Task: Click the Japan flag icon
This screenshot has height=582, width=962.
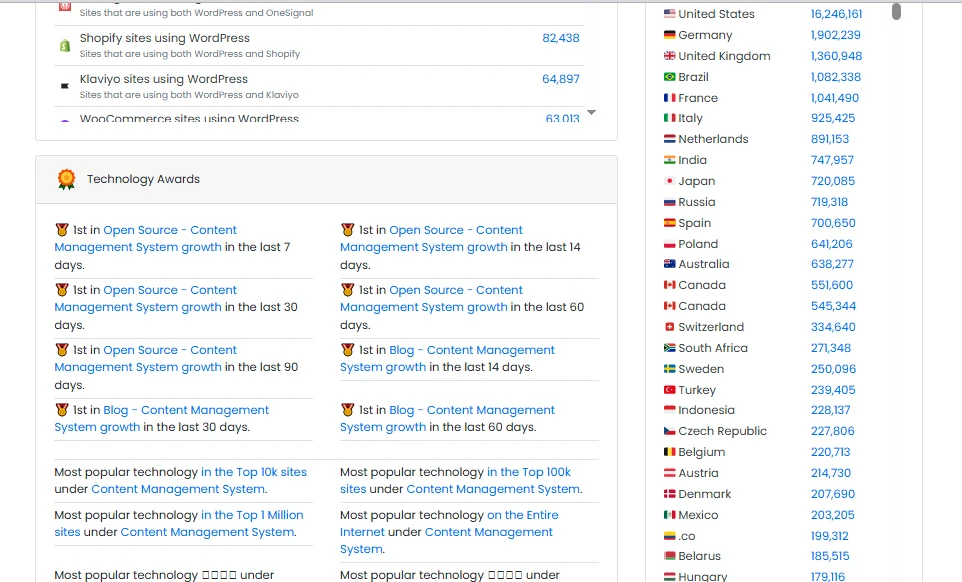Action: point(669,181)
